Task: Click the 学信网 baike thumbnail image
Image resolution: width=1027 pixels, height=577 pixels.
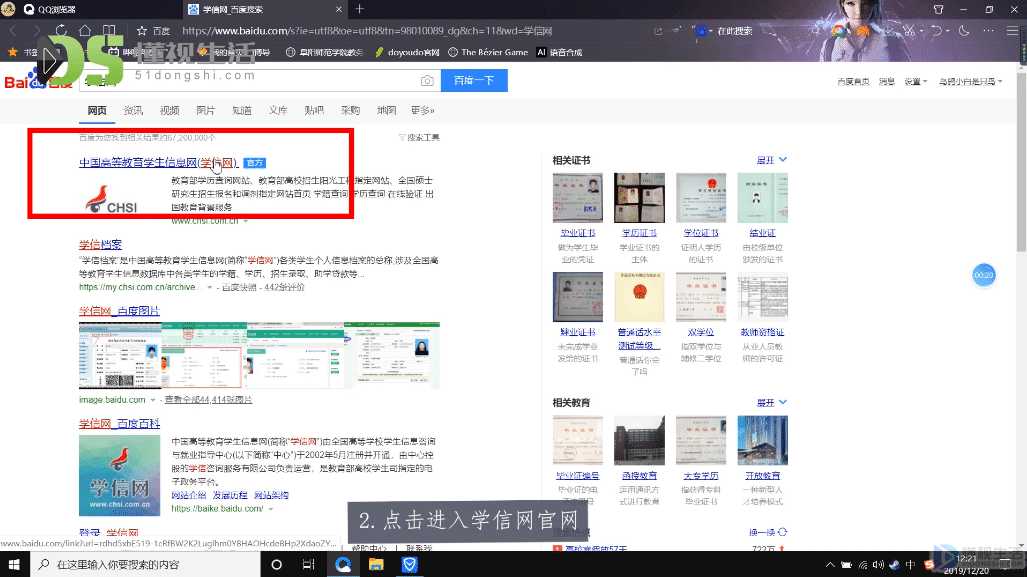Action: click(x=119, y=475)
